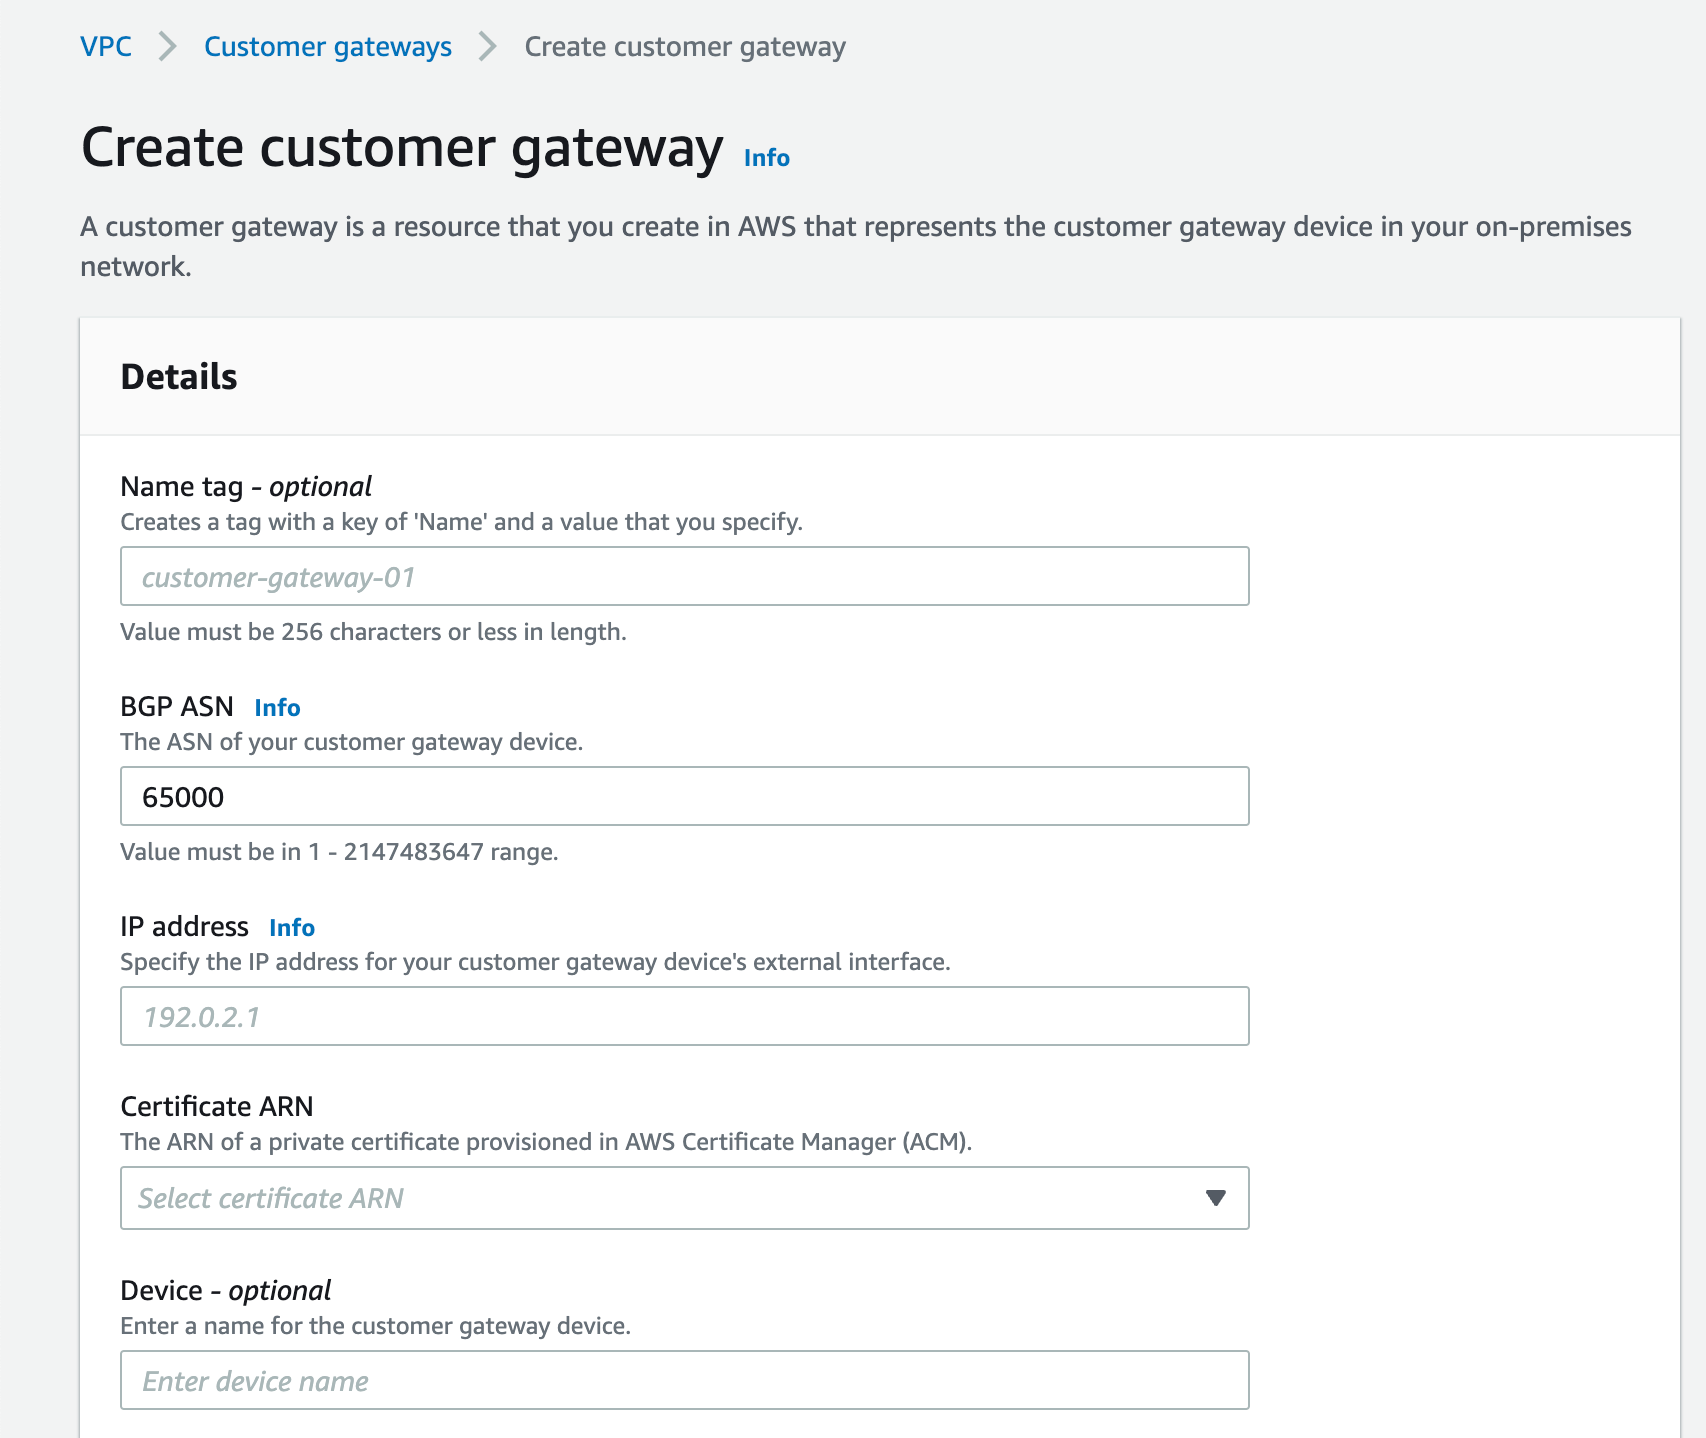This screenshot has height=1438, width=1706.
Task: Click the current 'Create customer gateway' breadcrumb
Action: pyautogui.click(x=685, y=47)
